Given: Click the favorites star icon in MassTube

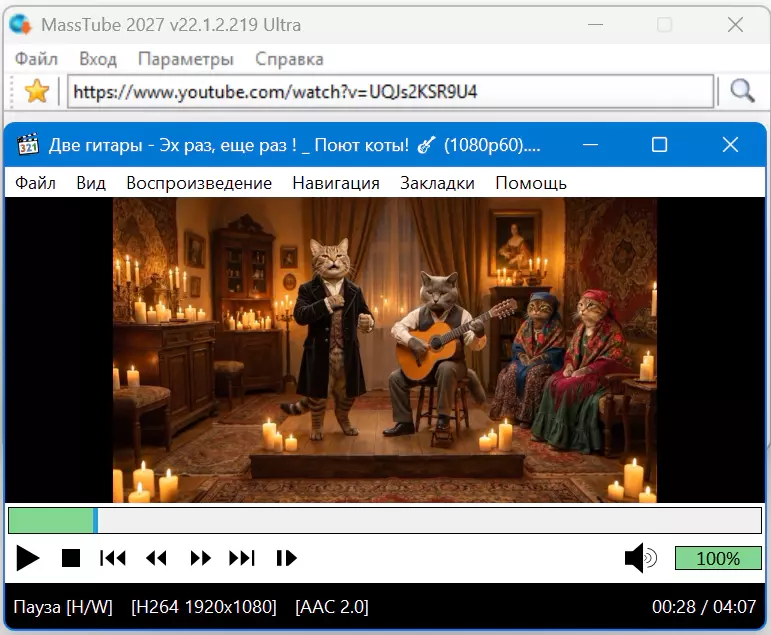Looking at the screenshot, I should click(x=37, y=91).
